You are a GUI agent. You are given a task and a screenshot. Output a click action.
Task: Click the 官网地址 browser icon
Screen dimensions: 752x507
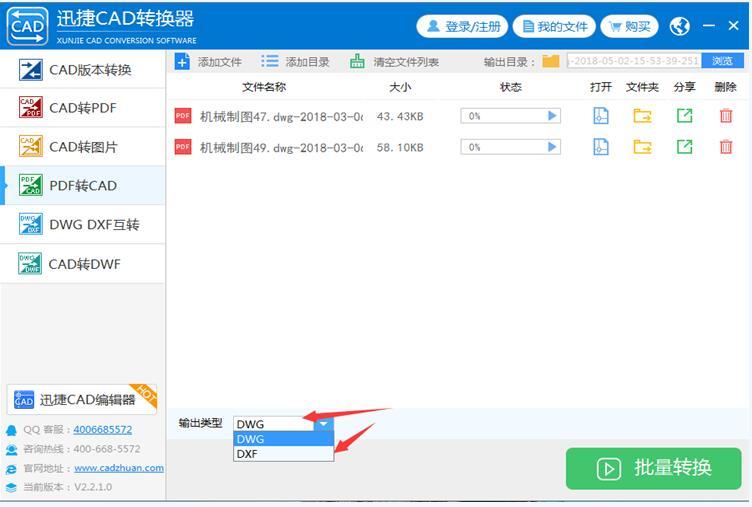click(x=11, y=469)
